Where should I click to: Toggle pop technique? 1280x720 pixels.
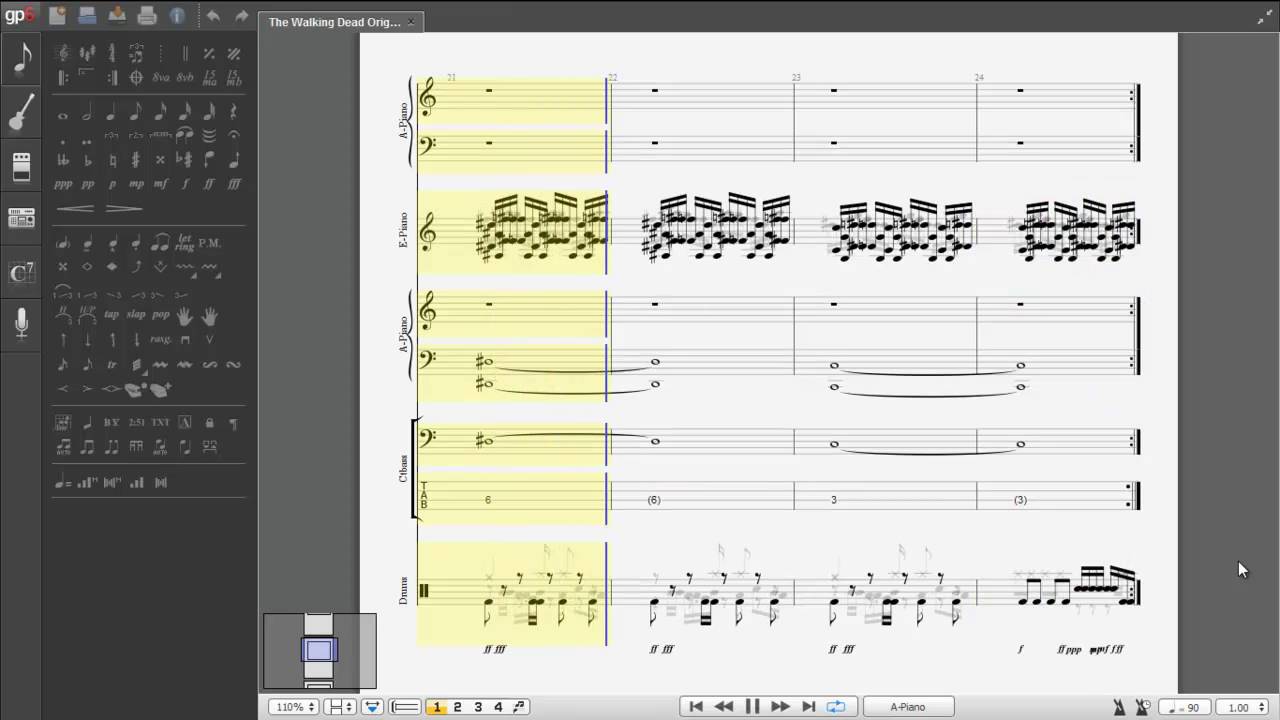[x=161, y=314]
